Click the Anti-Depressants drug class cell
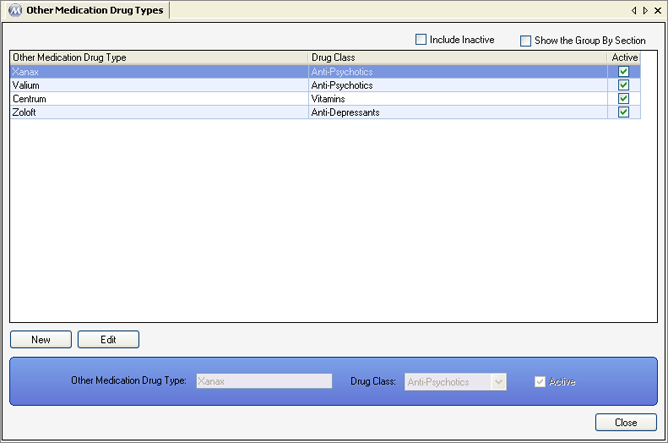668x443 pixels. point(458,112)
